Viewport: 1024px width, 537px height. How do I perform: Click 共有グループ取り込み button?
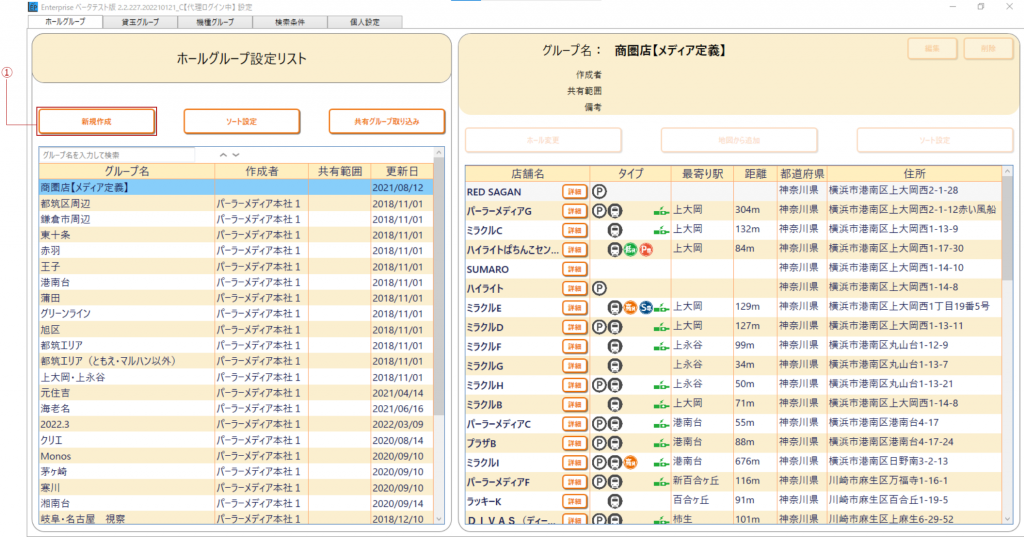(387, 122)
